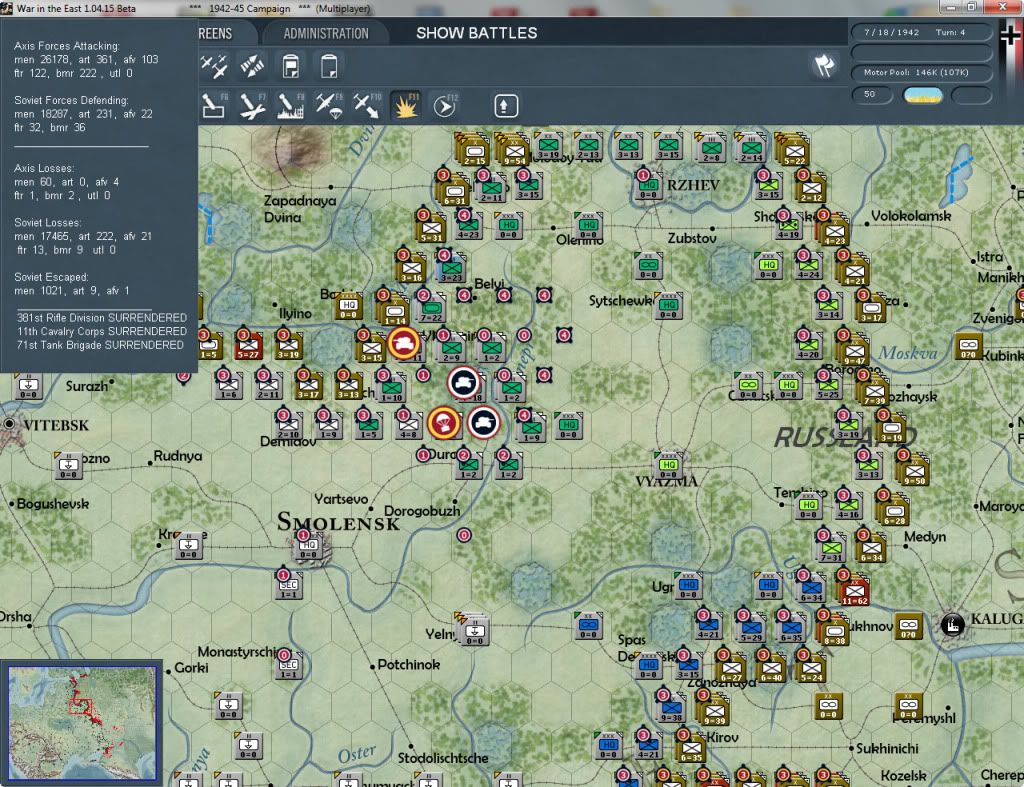Select the HQ unit at Vyazma
Screen dimensions: 1024x787
668,465
